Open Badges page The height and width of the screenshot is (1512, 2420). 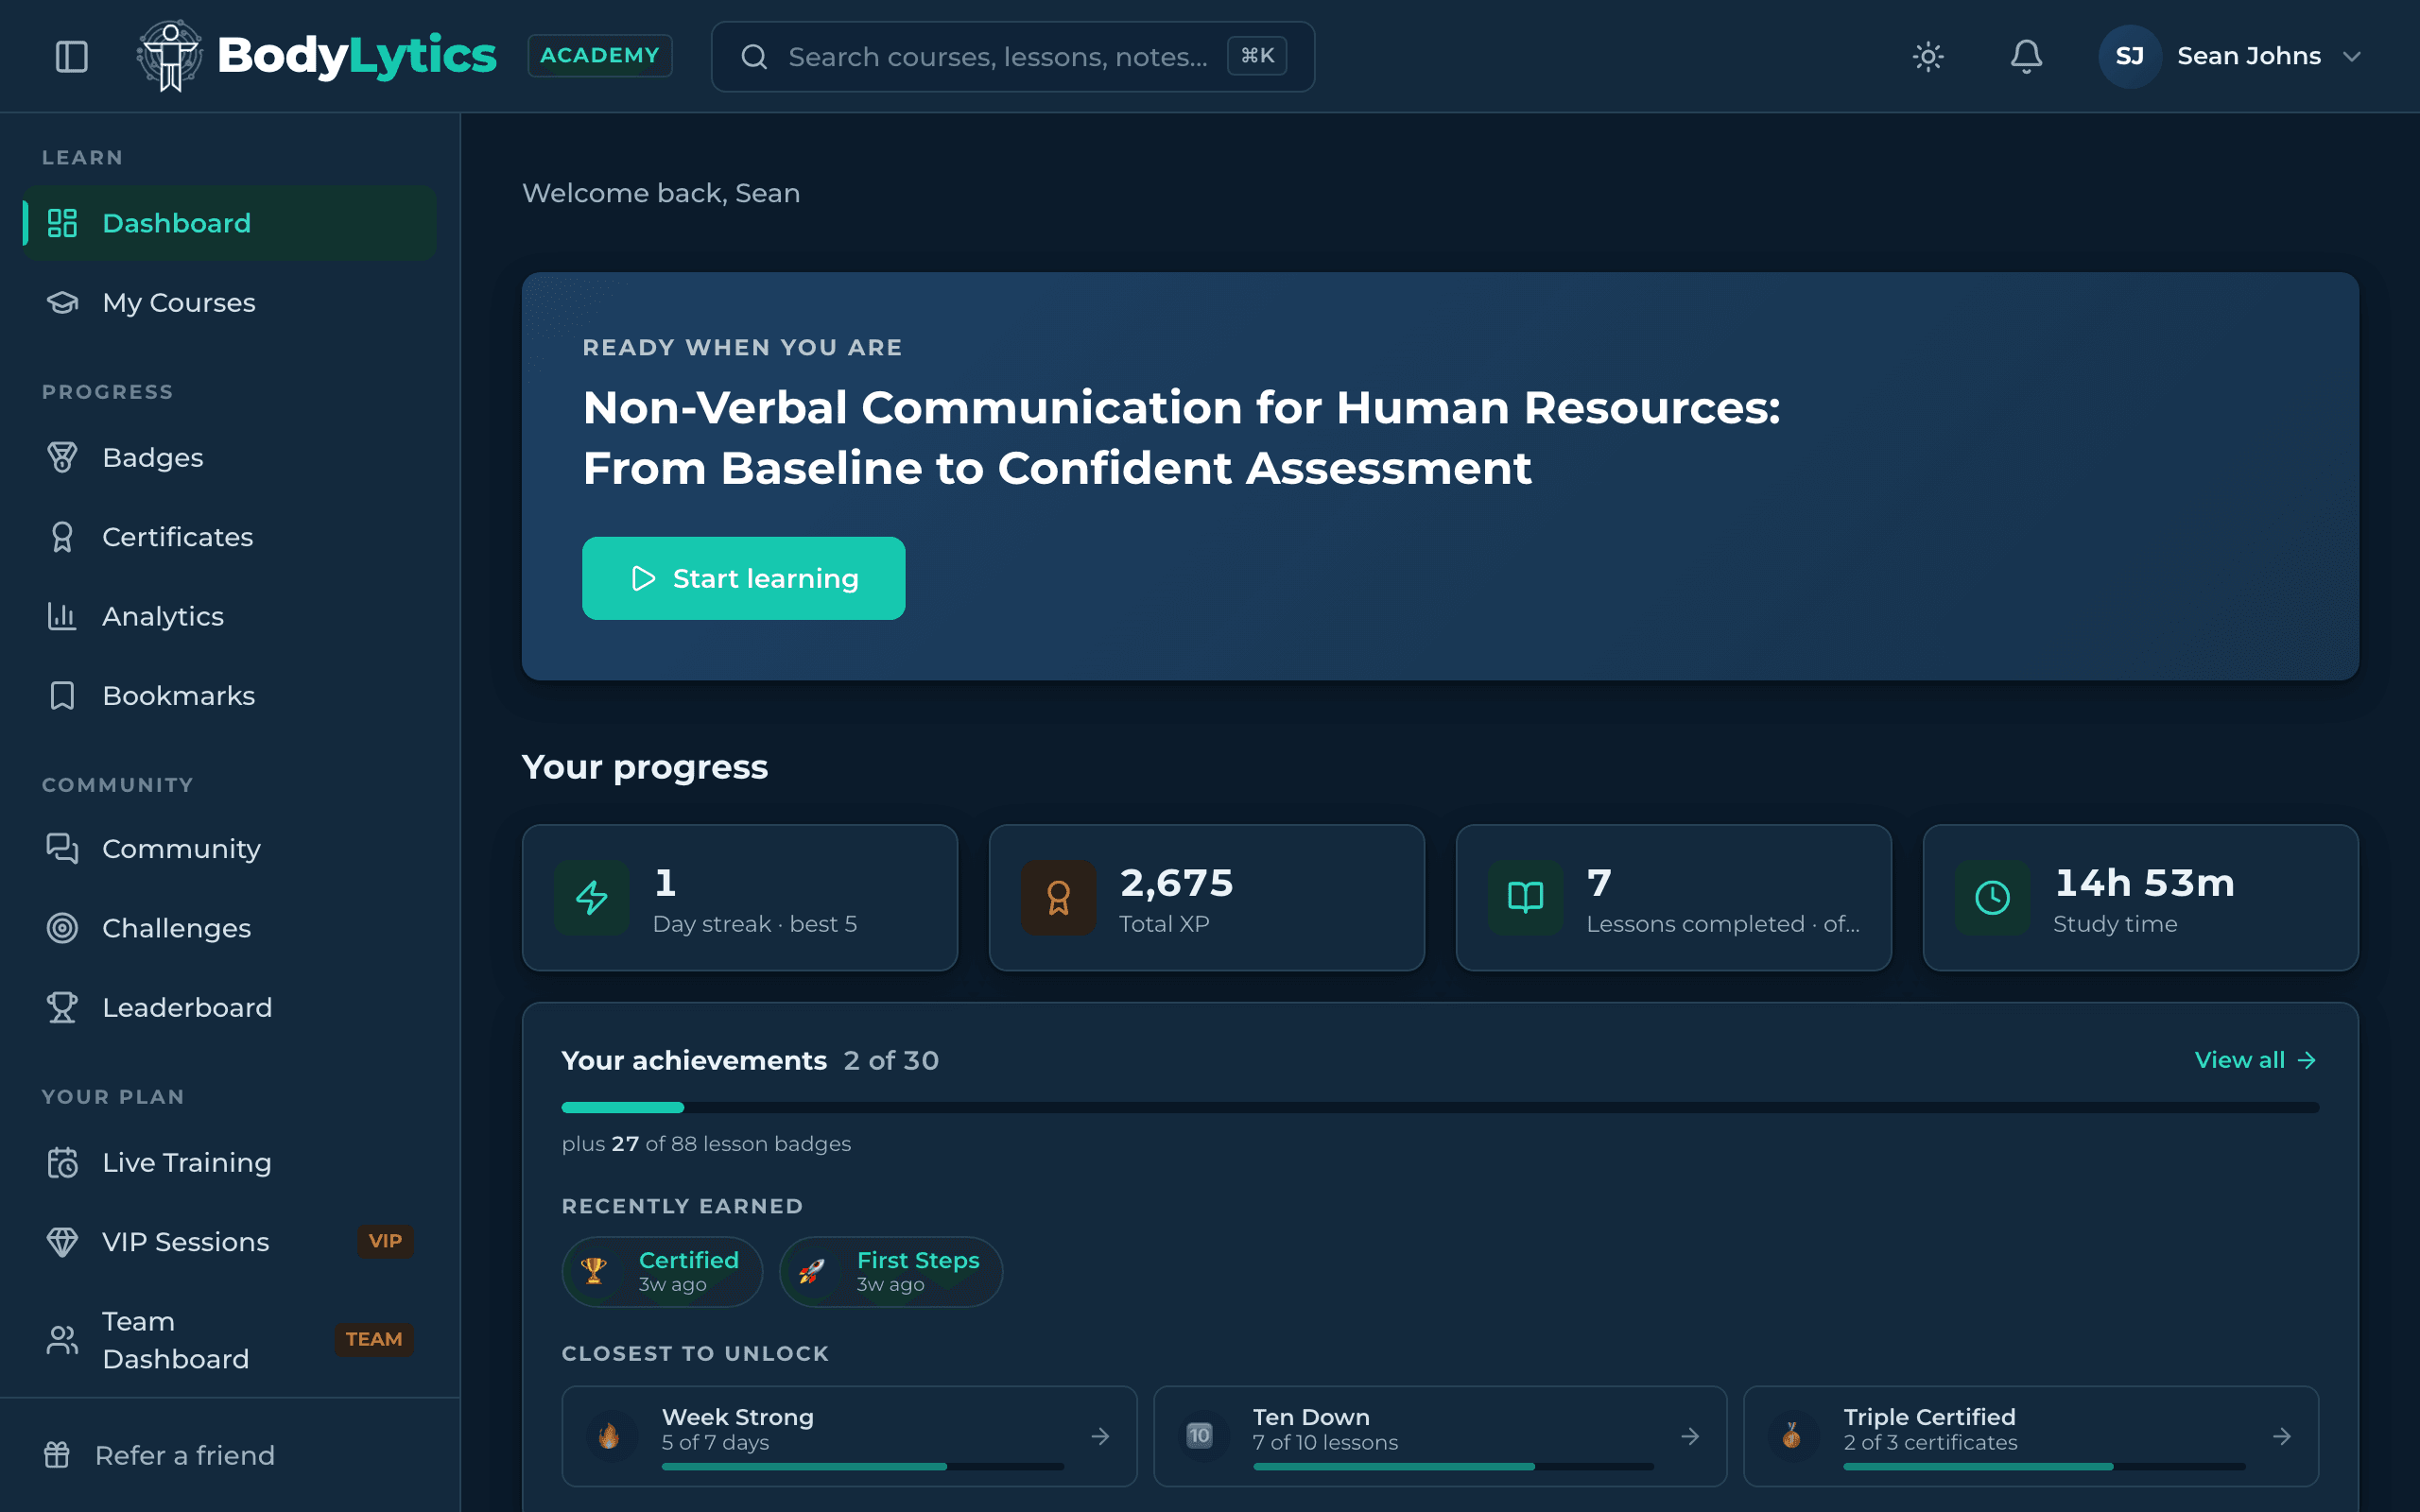229,457
